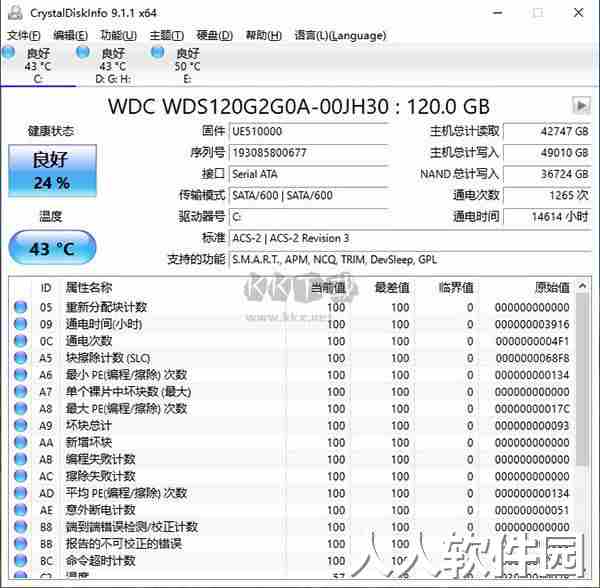Click the 临界值 column header
Screen dimensions: 600x588
(x=456, y=287)
